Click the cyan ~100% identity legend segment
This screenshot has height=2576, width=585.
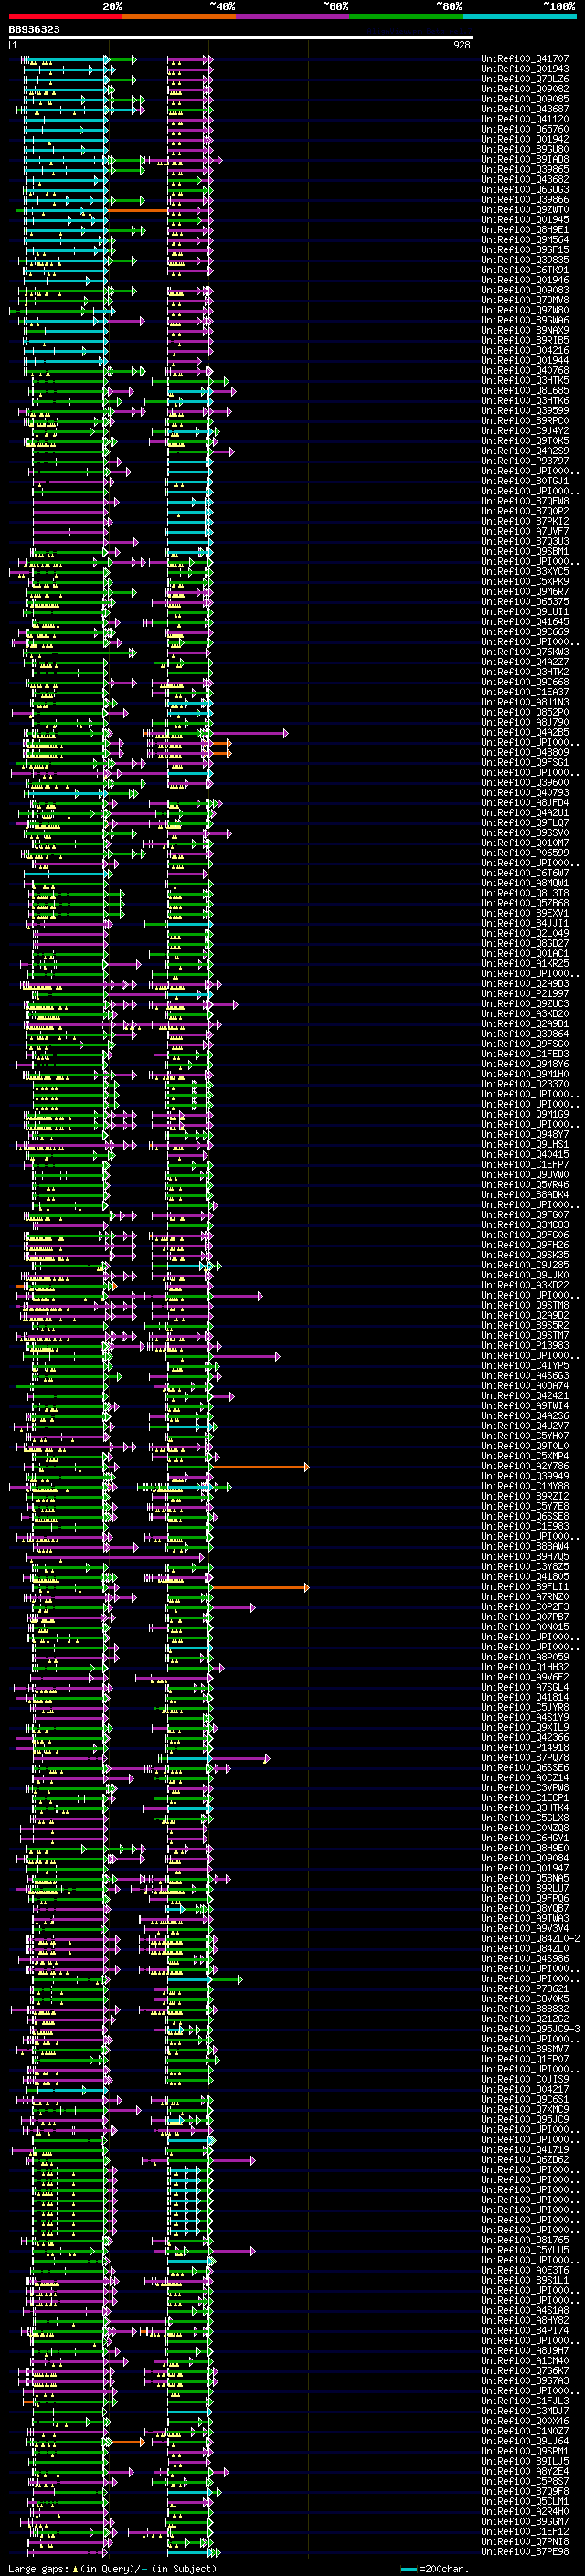coord(519,16)
